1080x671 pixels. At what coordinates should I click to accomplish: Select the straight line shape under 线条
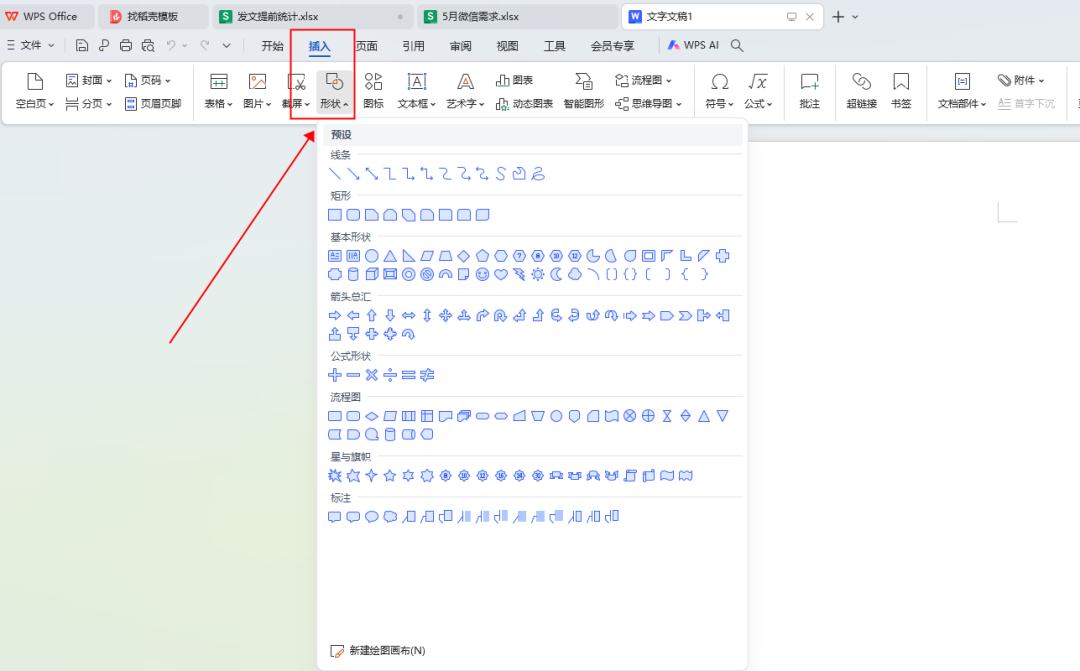[x=335, y=174]
